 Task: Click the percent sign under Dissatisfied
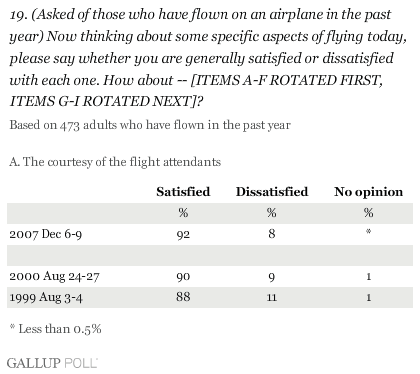(x=272, y=213)
